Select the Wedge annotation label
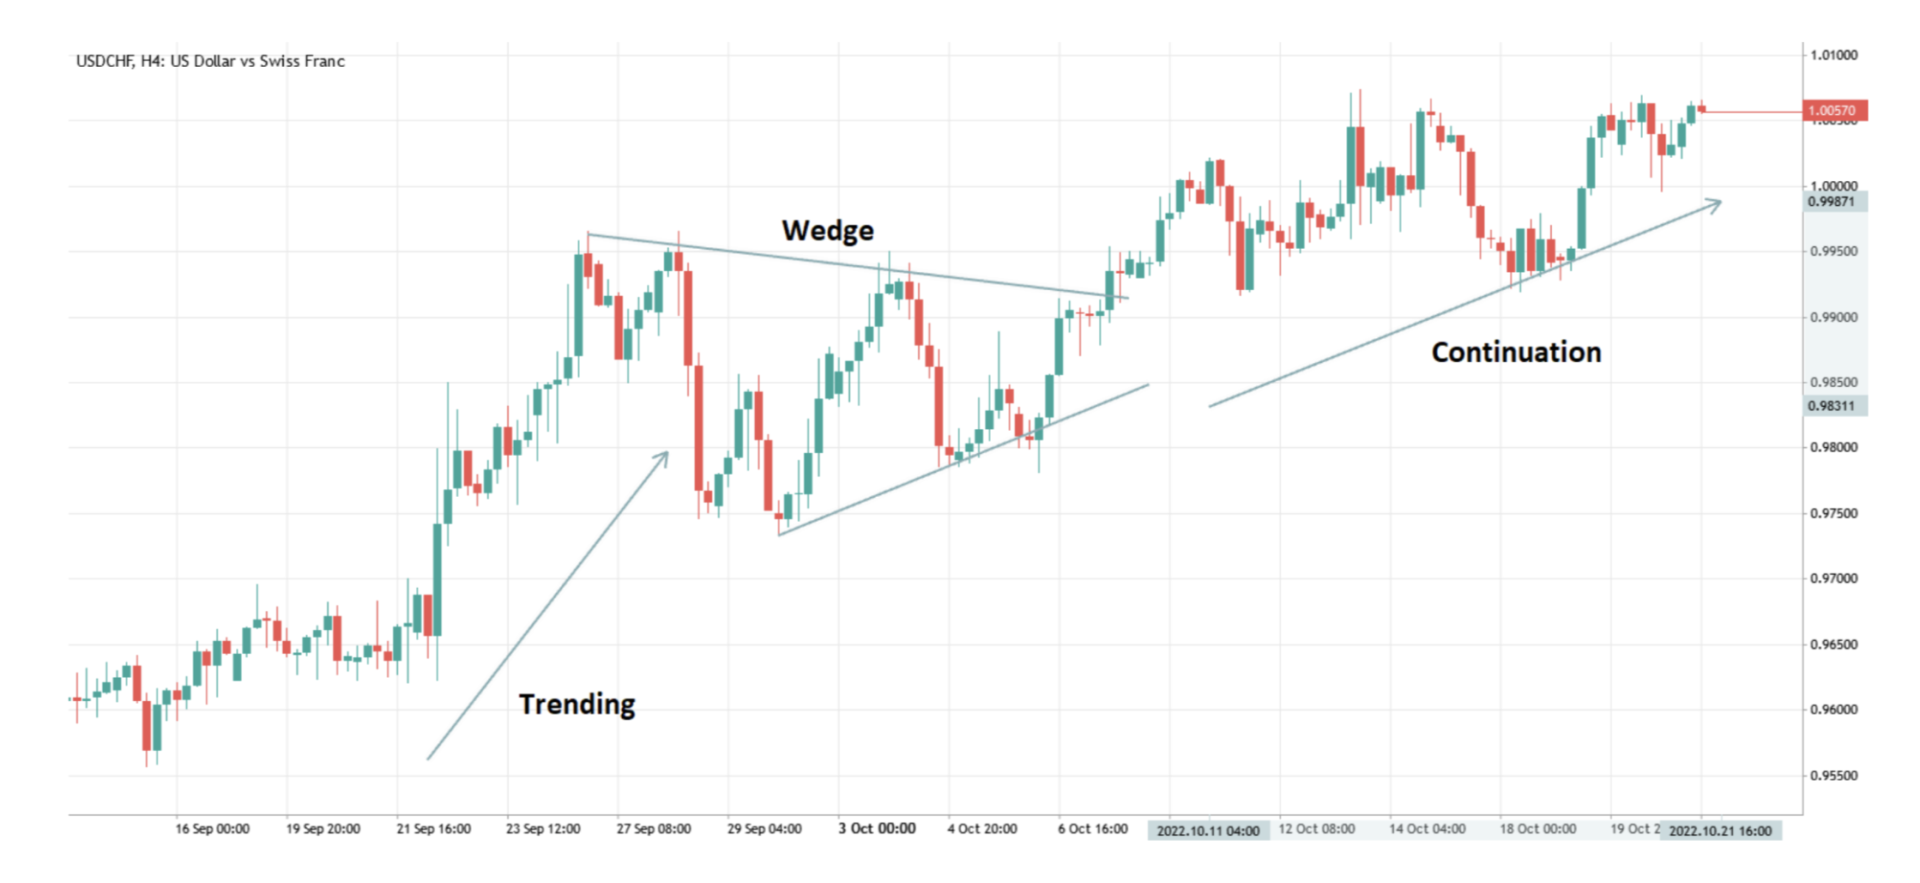Image resolution: width=1920 pixels, height=883 pixels. 827,231
